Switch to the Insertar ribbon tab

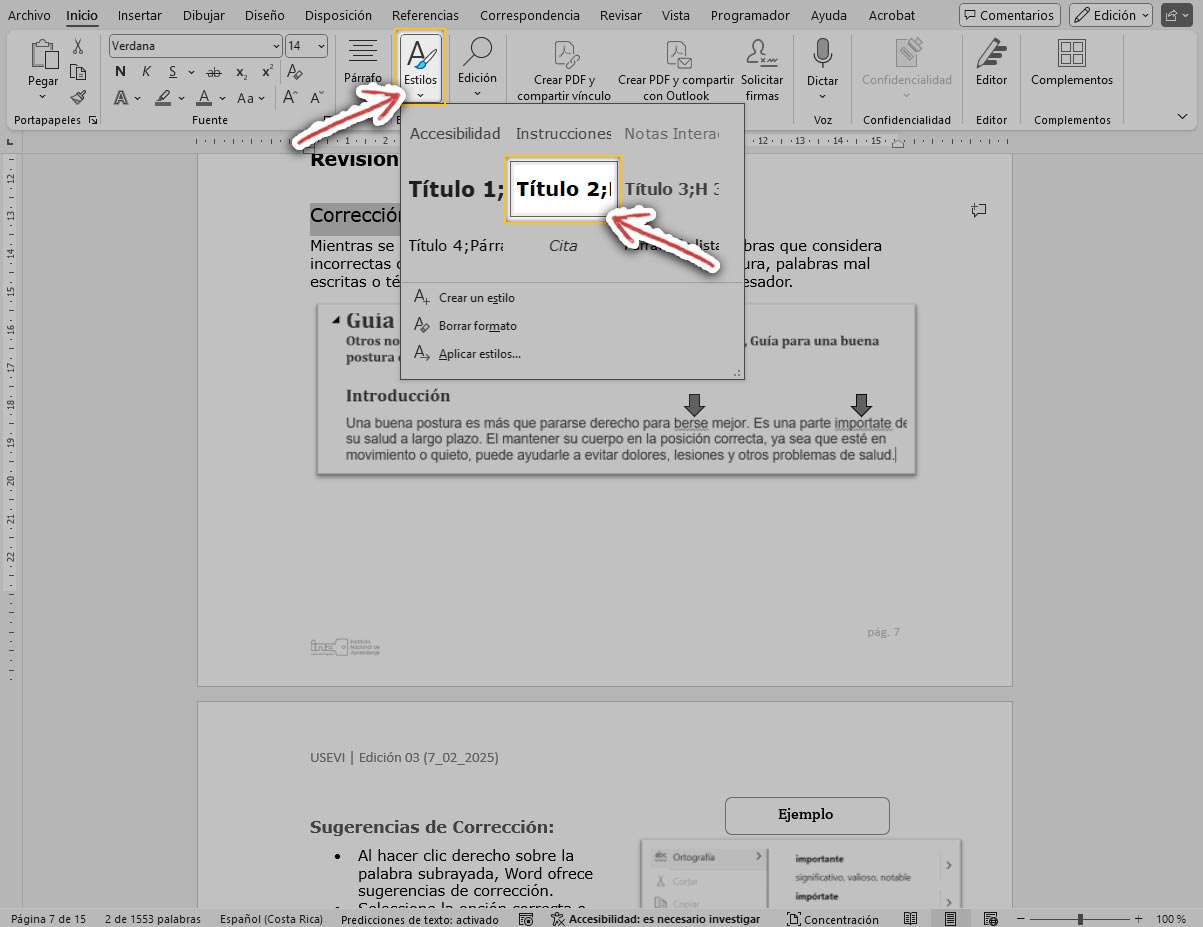139,15
